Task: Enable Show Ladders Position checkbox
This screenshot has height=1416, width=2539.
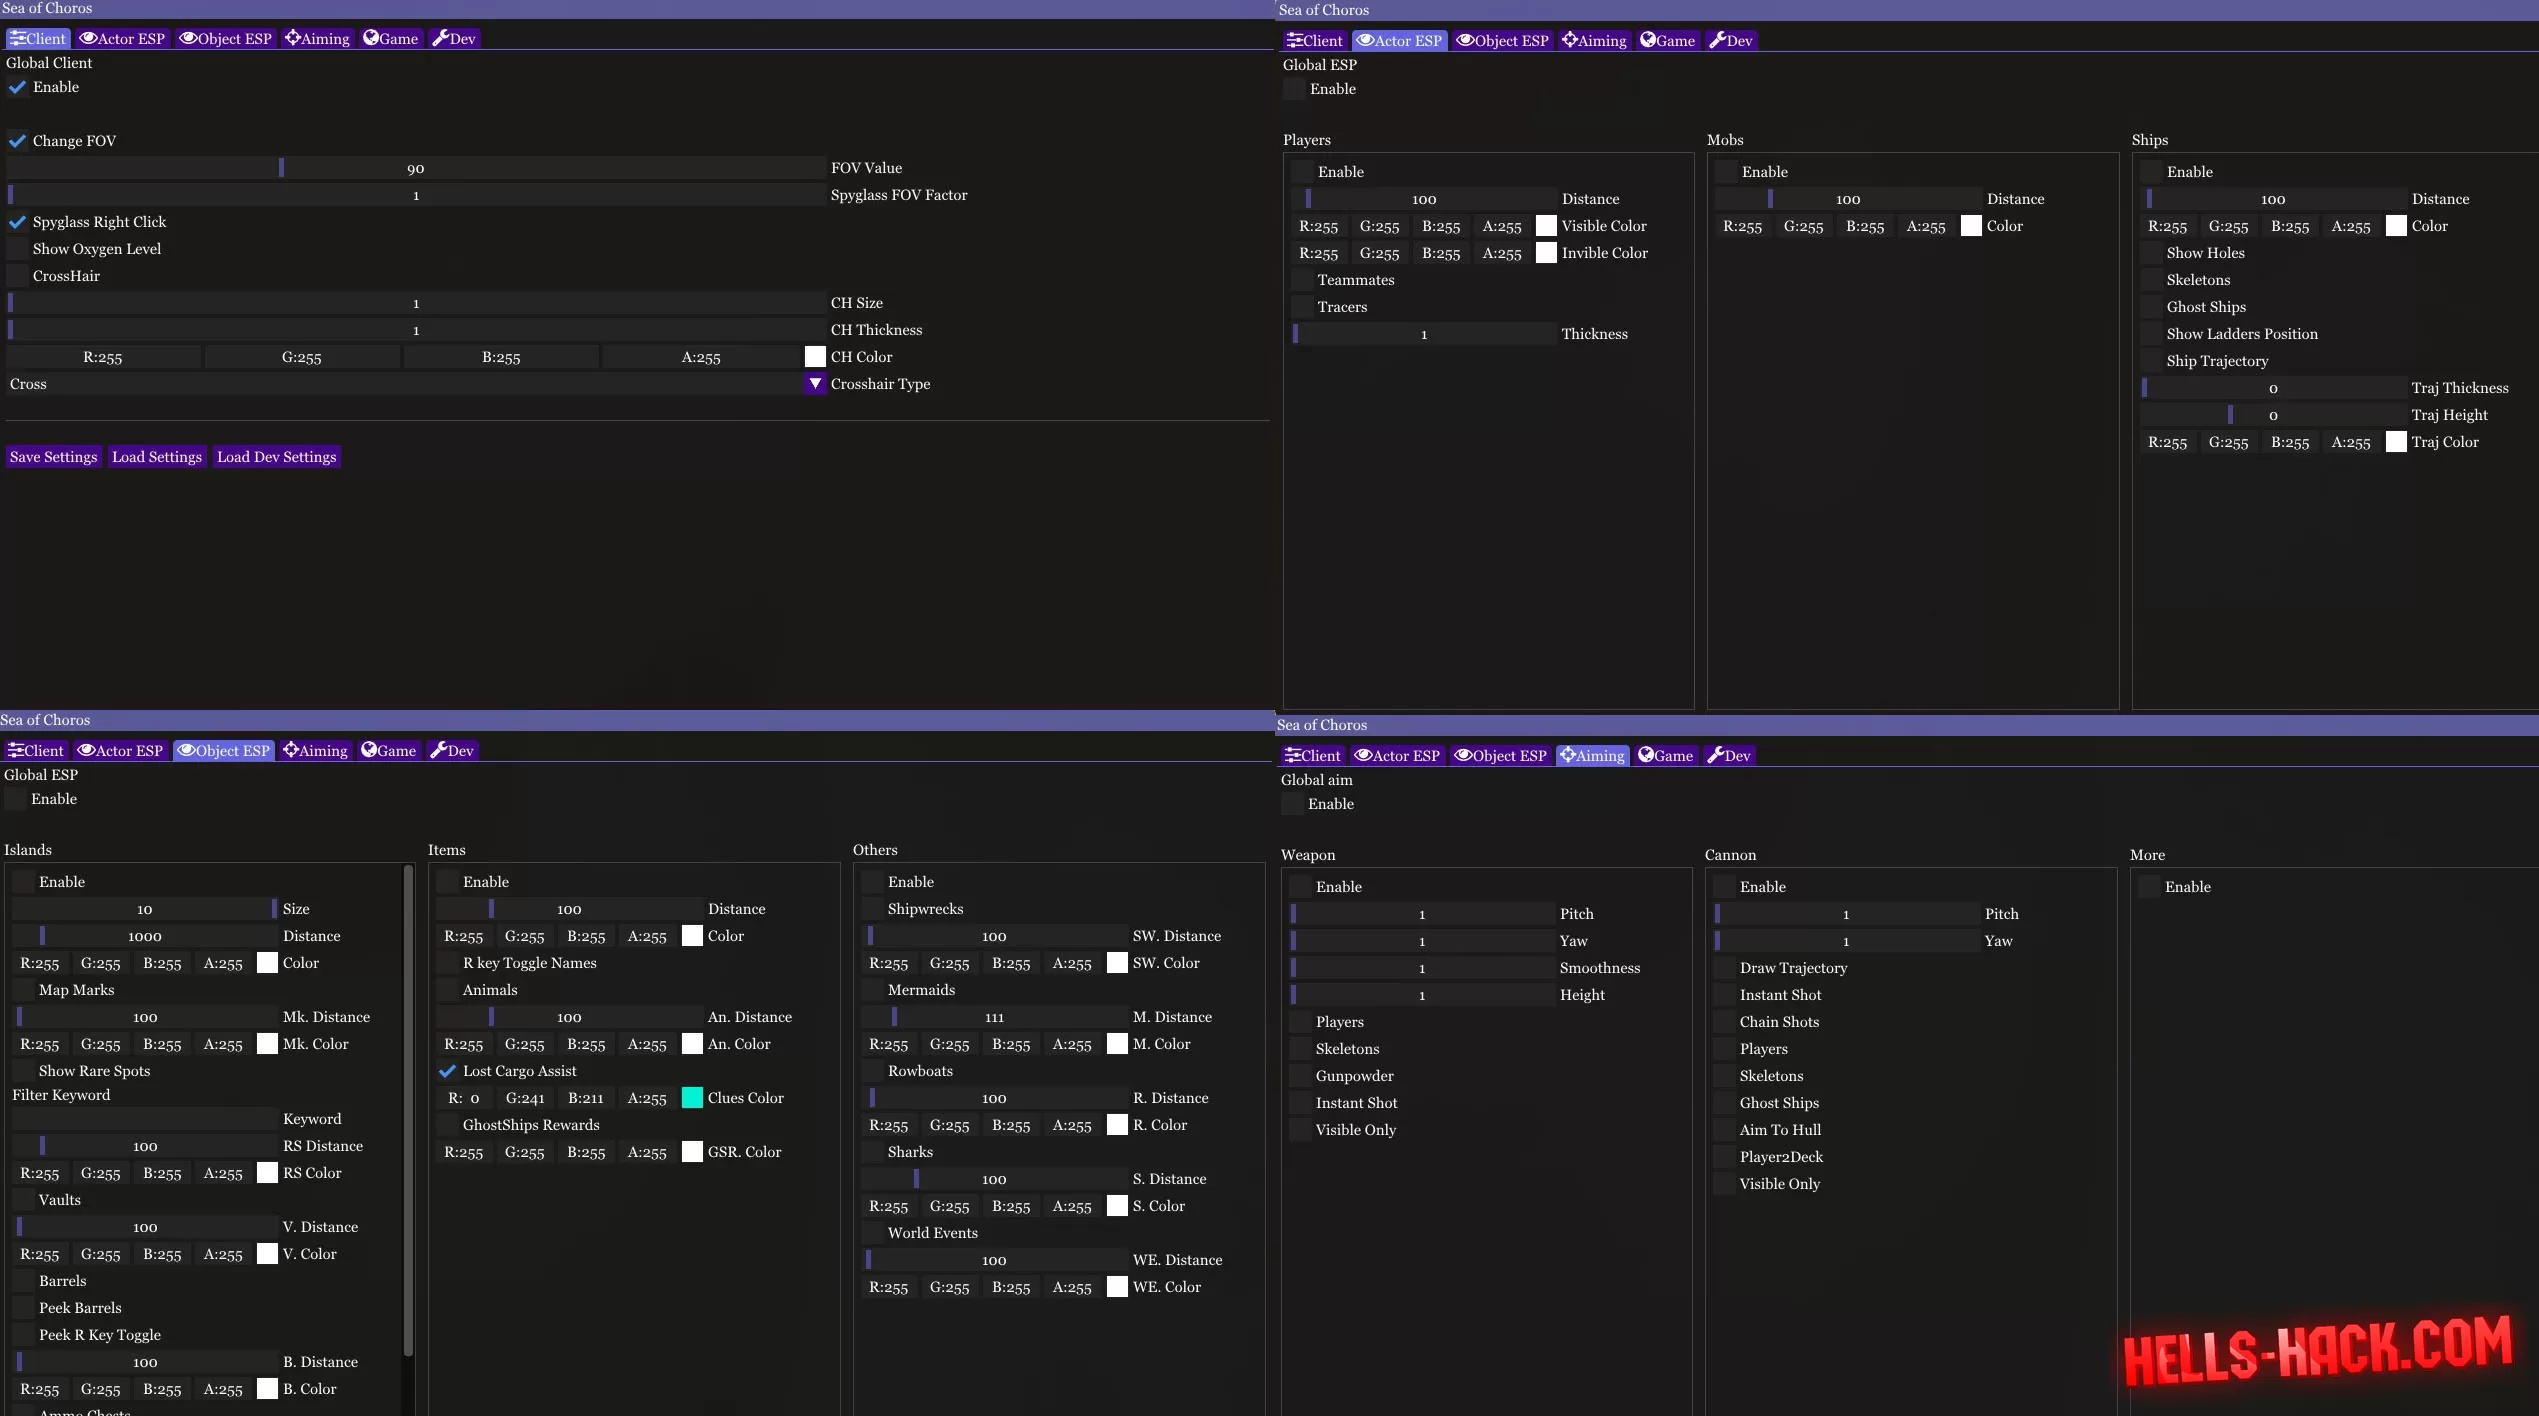Action: [2151, 334]
